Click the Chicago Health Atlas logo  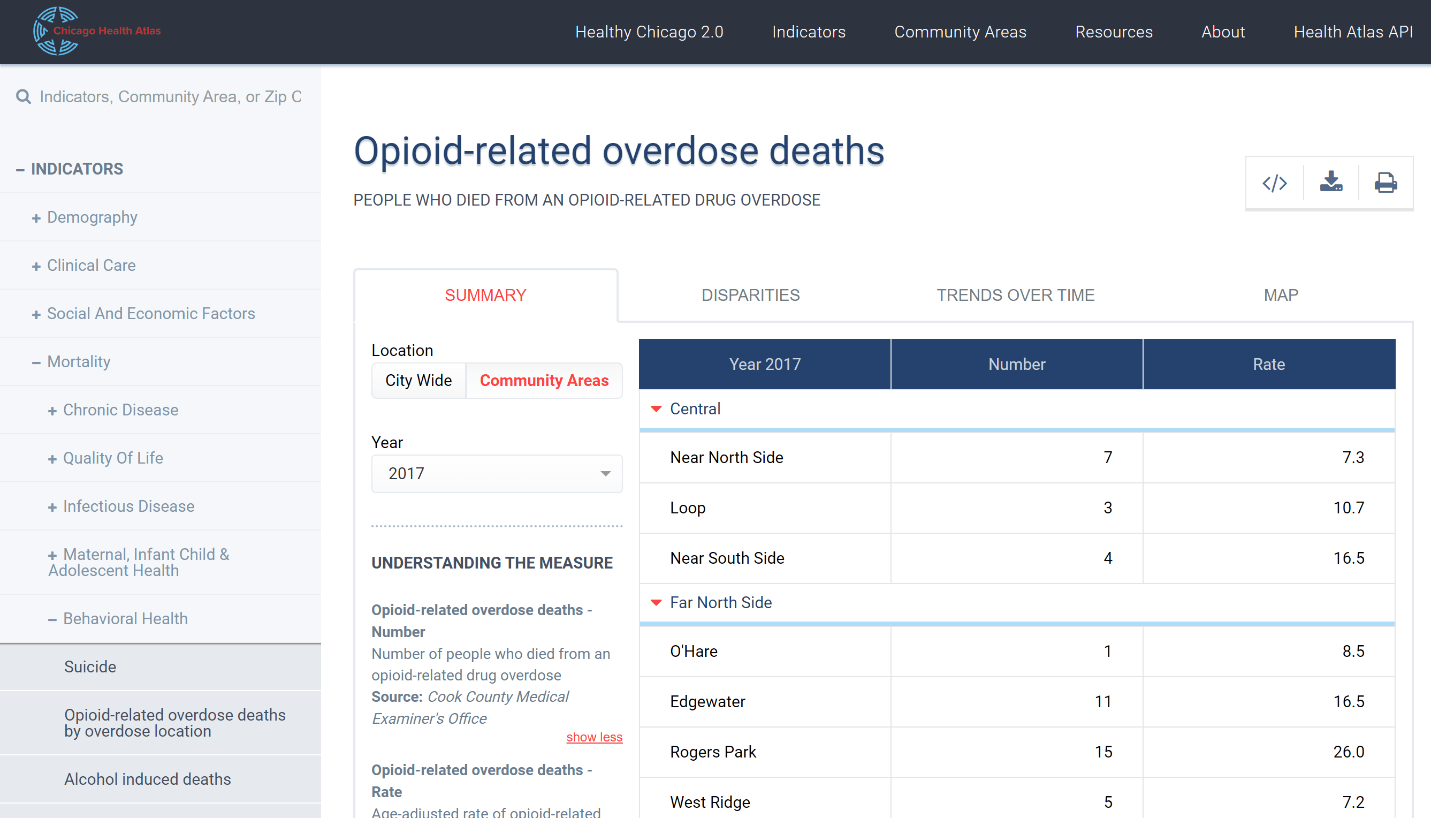(96, 31)
